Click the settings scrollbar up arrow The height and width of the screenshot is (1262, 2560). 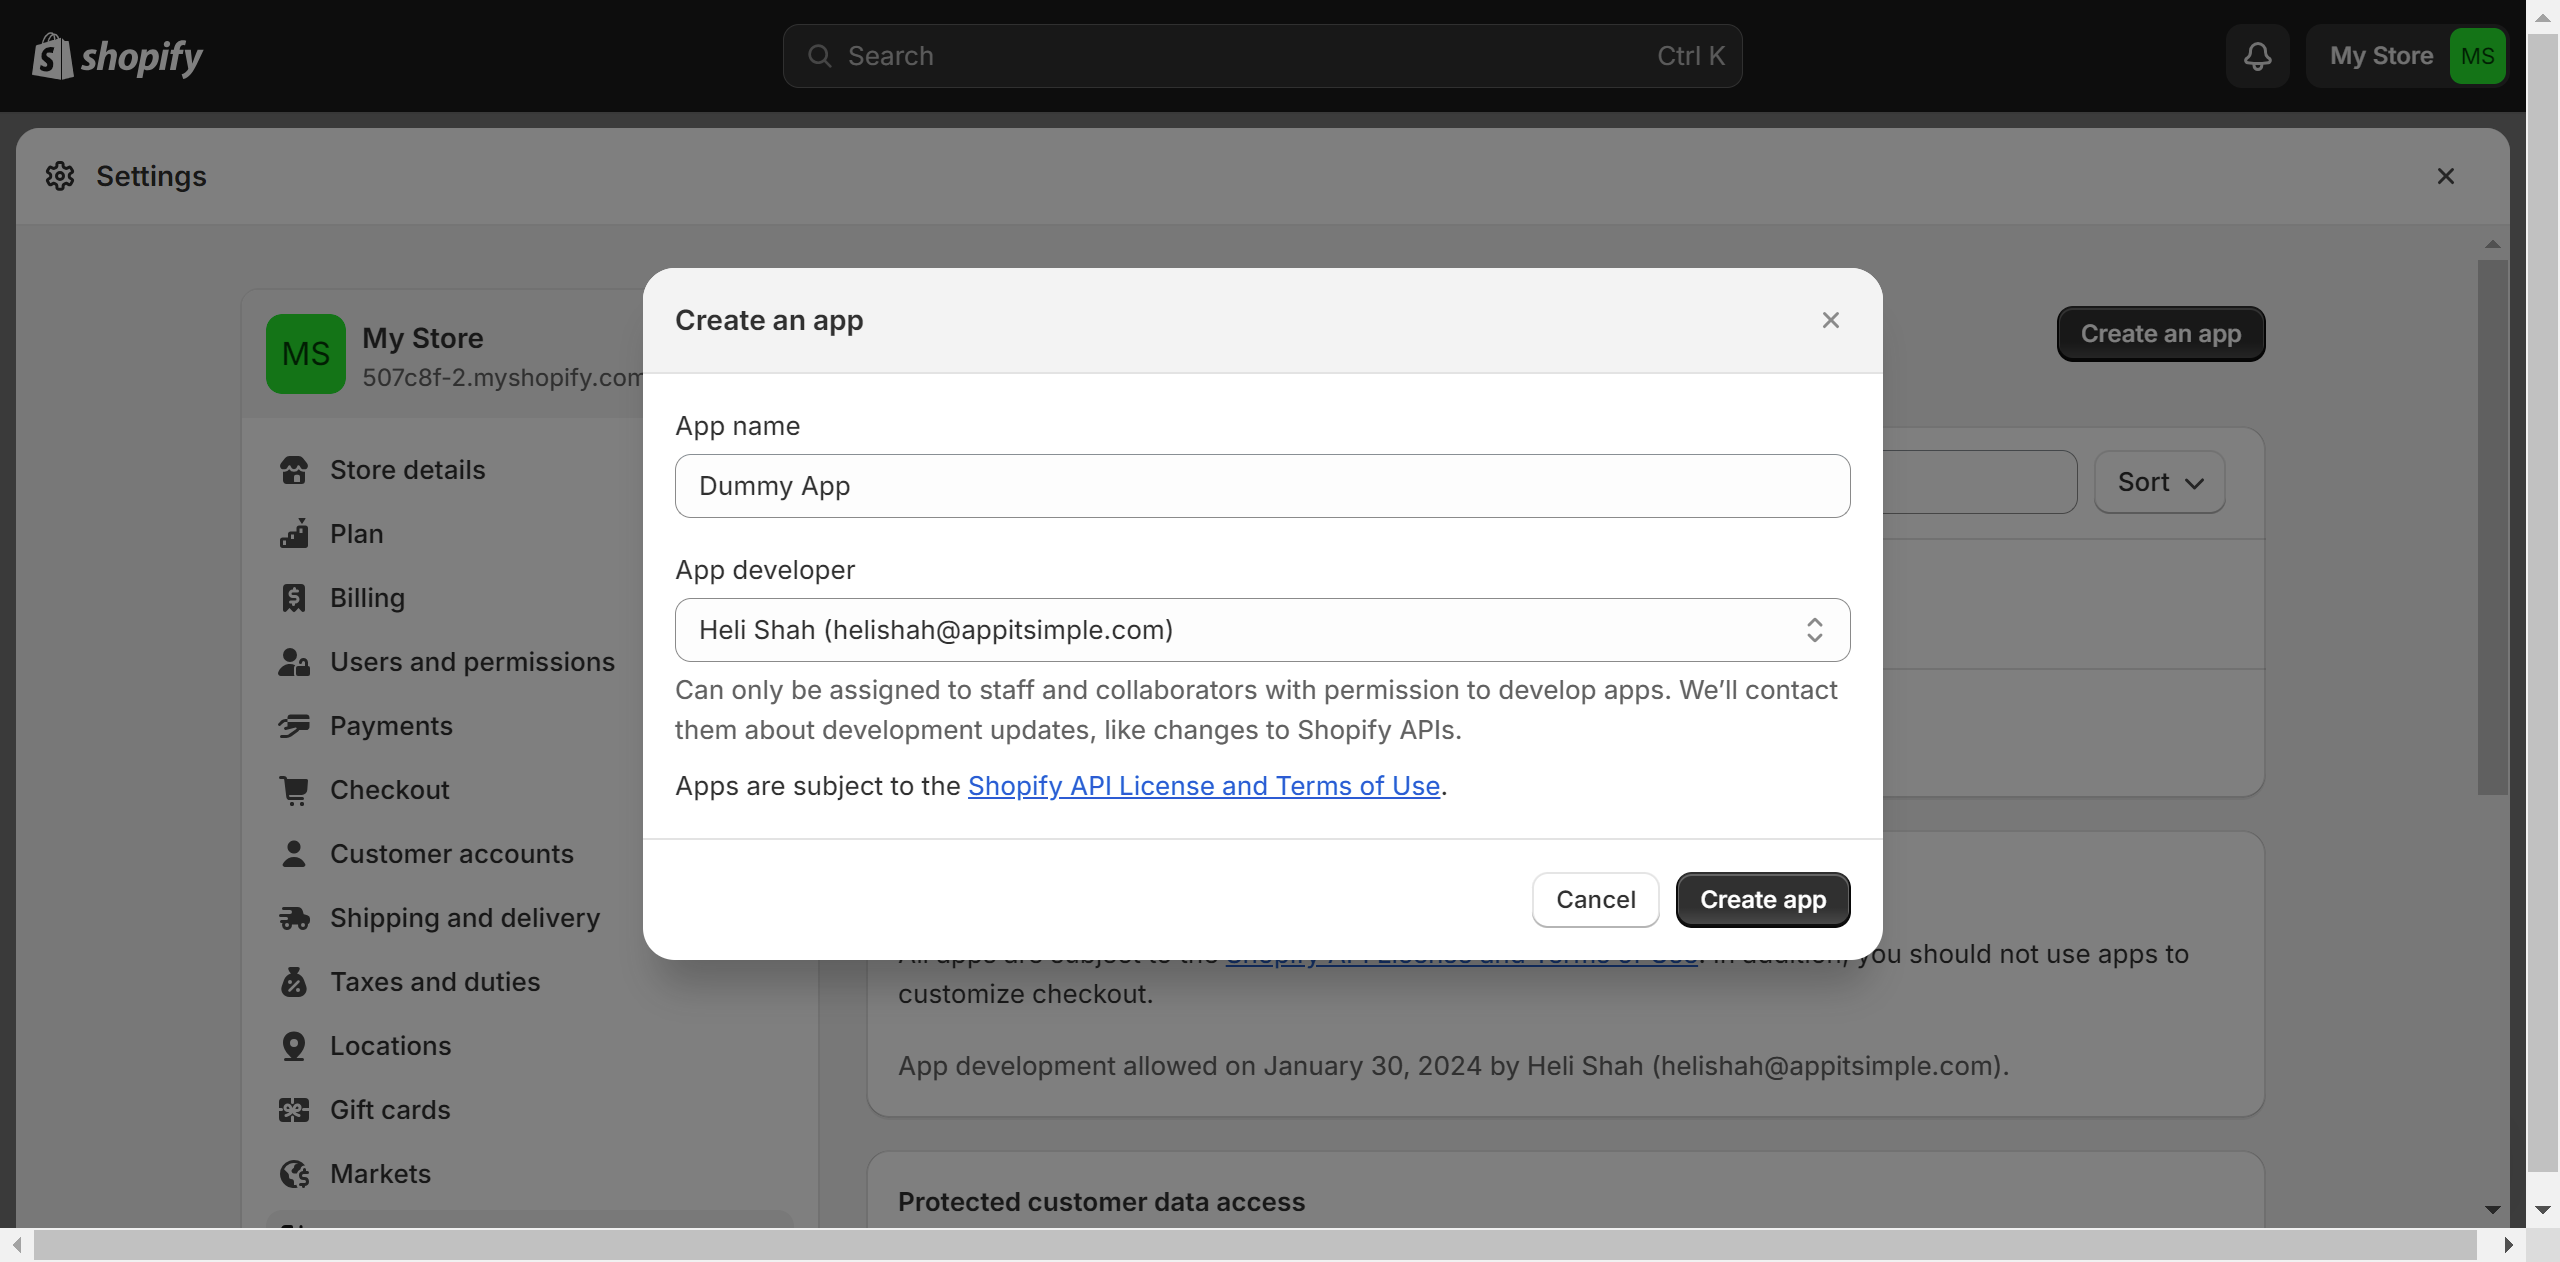click(2492, 244)
